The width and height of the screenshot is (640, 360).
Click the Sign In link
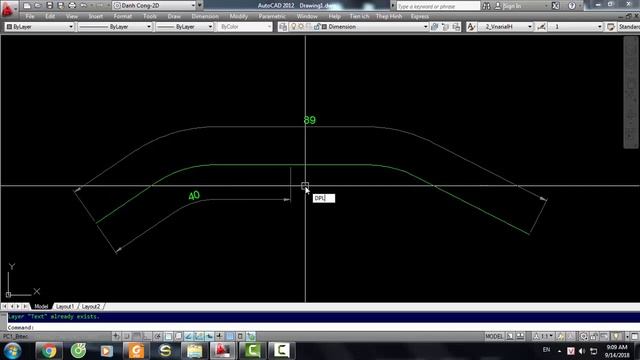[512, 6]
